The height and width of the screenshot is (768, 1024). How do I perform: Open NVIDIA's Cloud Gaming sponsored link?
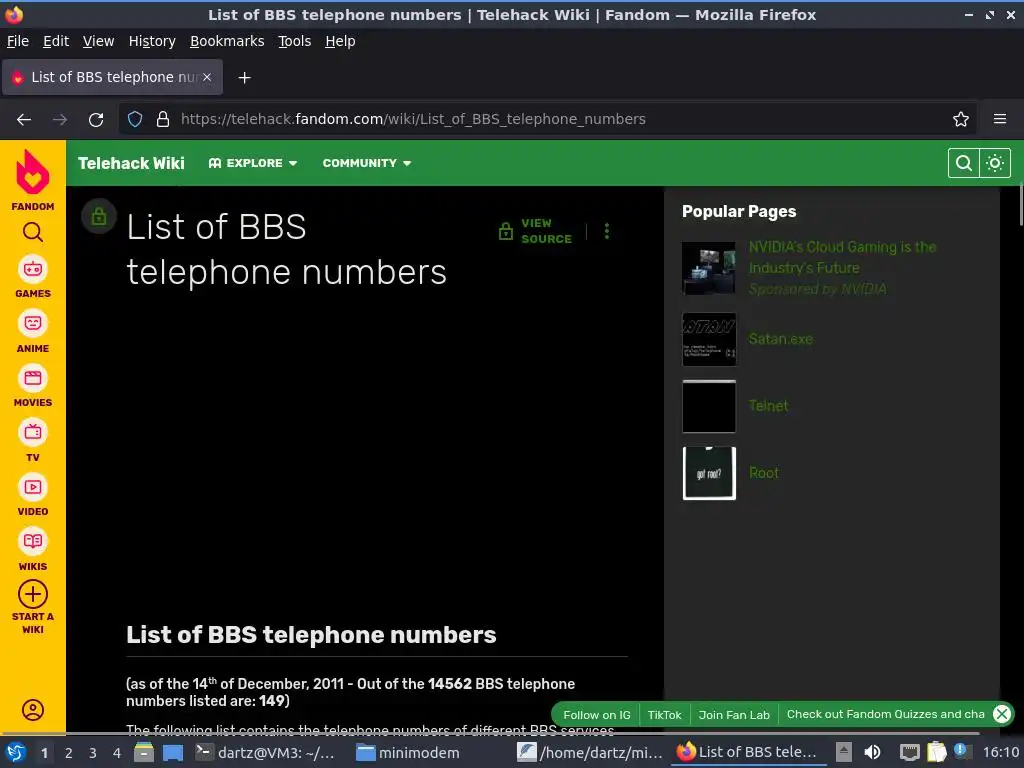pyautogui.click(x=842, y=257)
